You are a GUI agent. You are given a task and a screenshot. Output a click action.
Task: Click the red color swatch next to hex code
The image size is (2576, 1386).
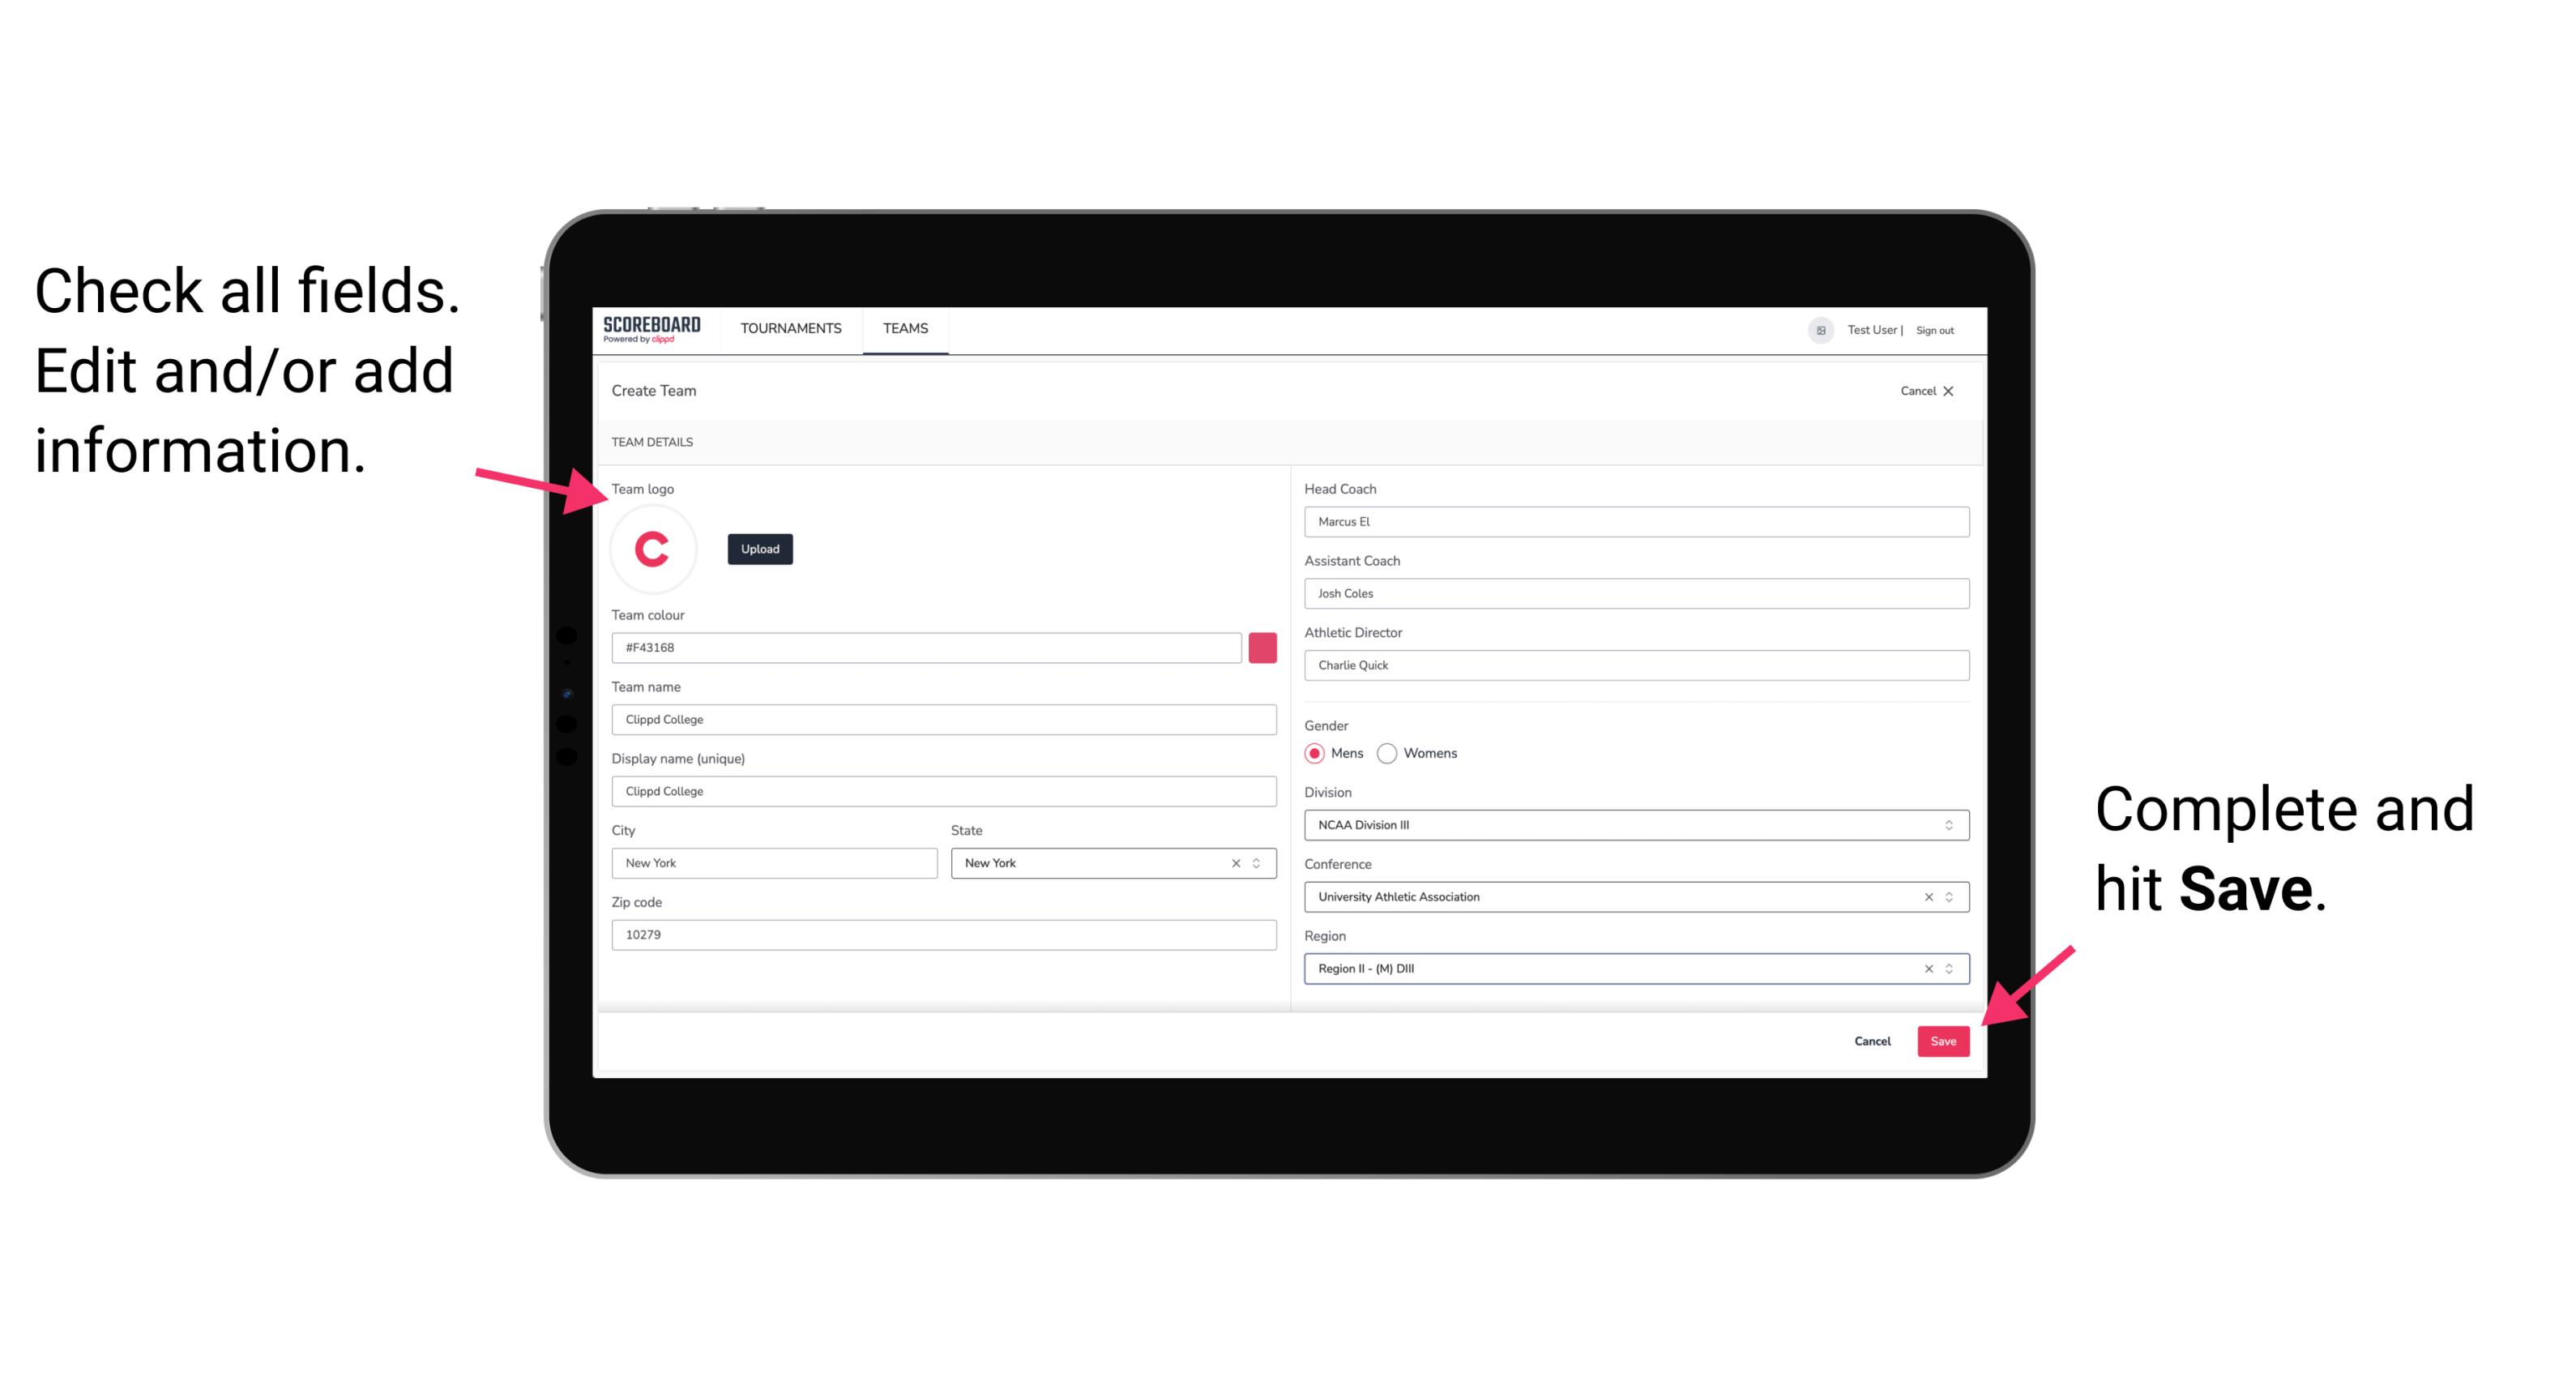(1261, 647)
